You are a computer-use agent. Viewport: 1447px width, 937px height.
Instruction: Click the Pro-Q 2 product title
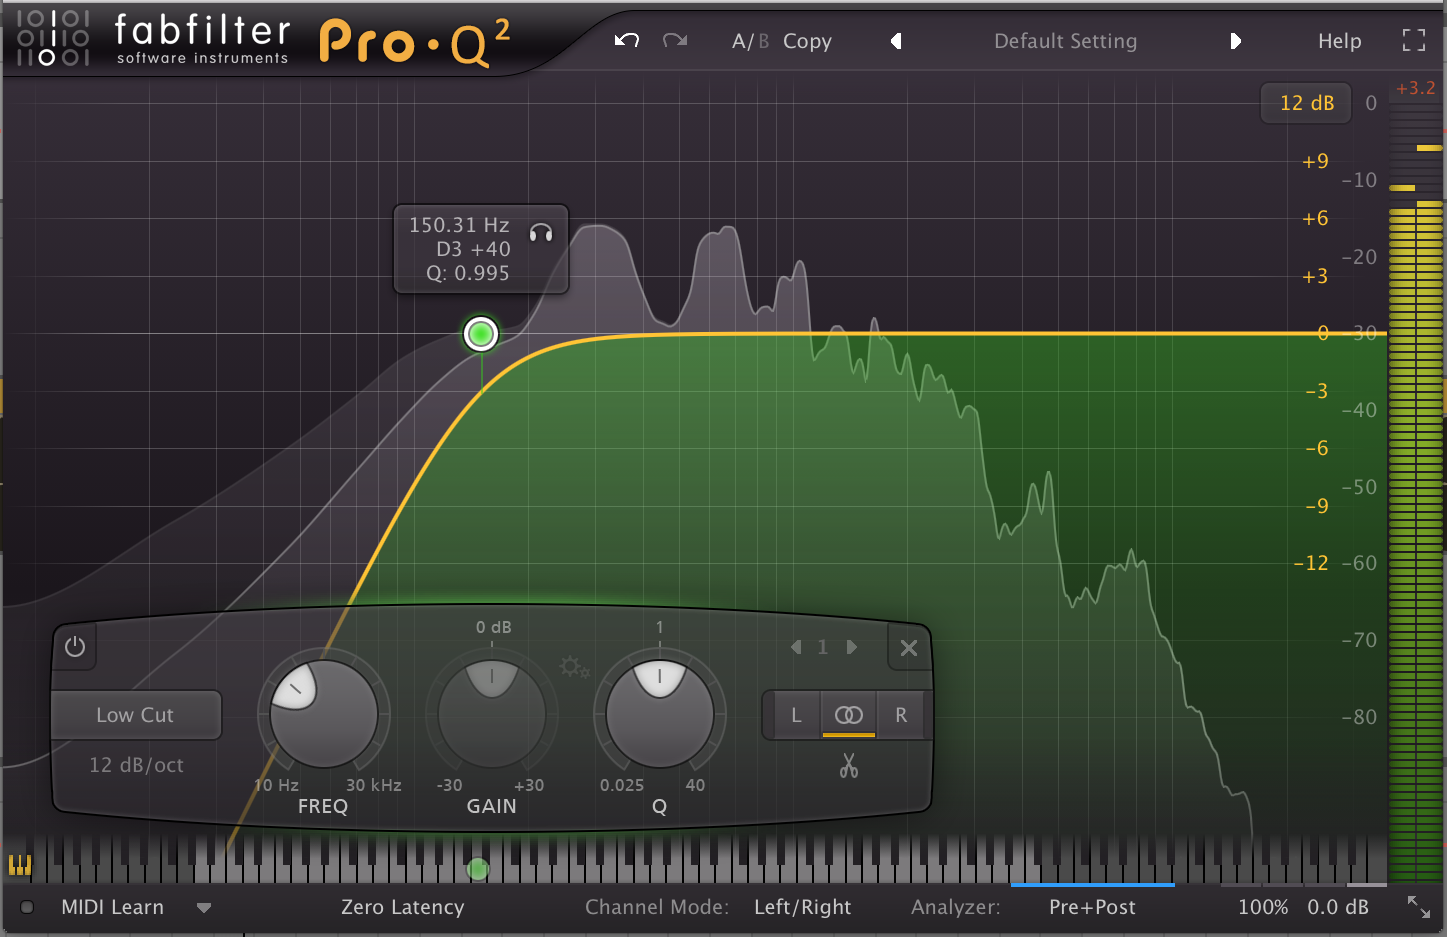point(415,42)
